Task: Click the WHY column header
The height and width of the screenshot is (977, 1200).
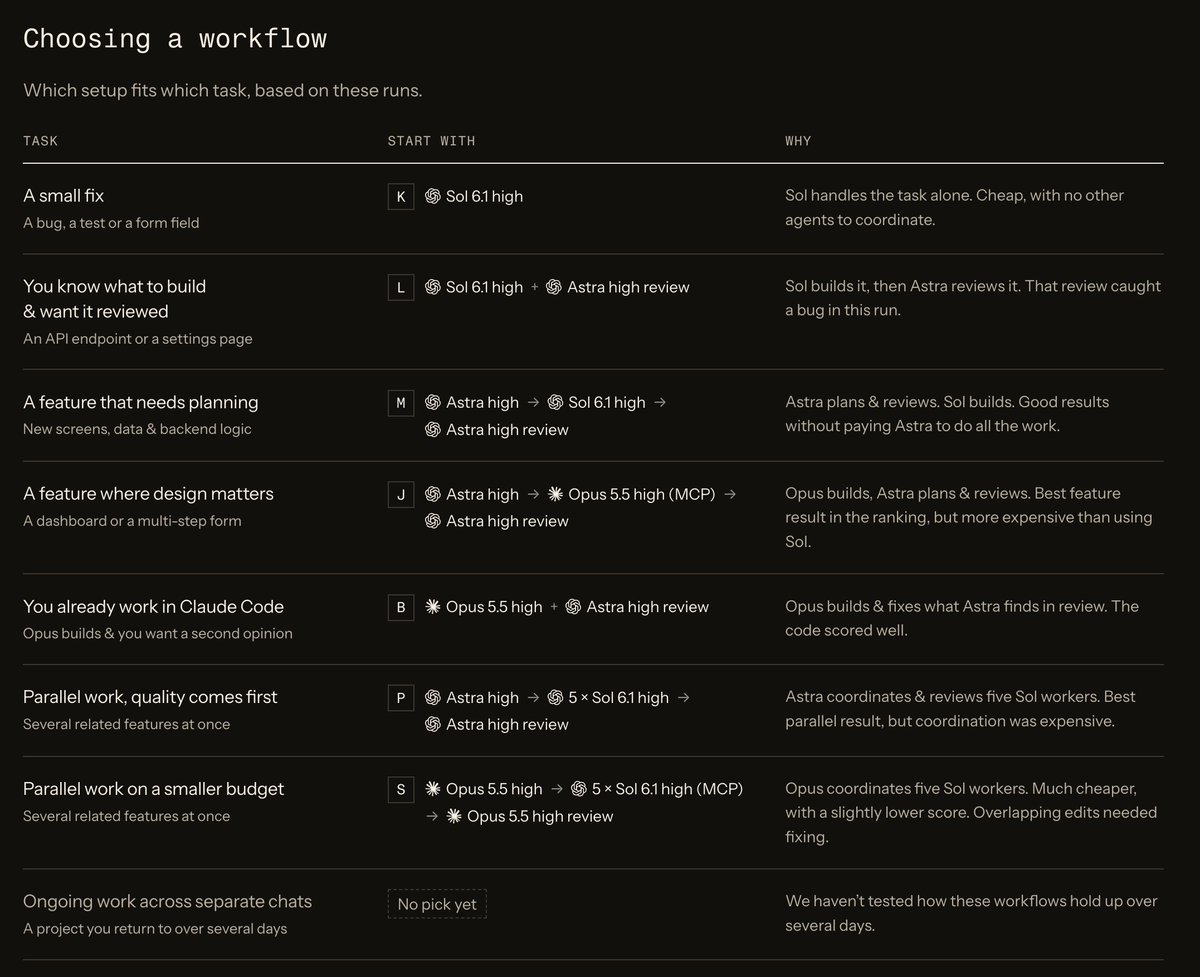Action: [798, 141]
